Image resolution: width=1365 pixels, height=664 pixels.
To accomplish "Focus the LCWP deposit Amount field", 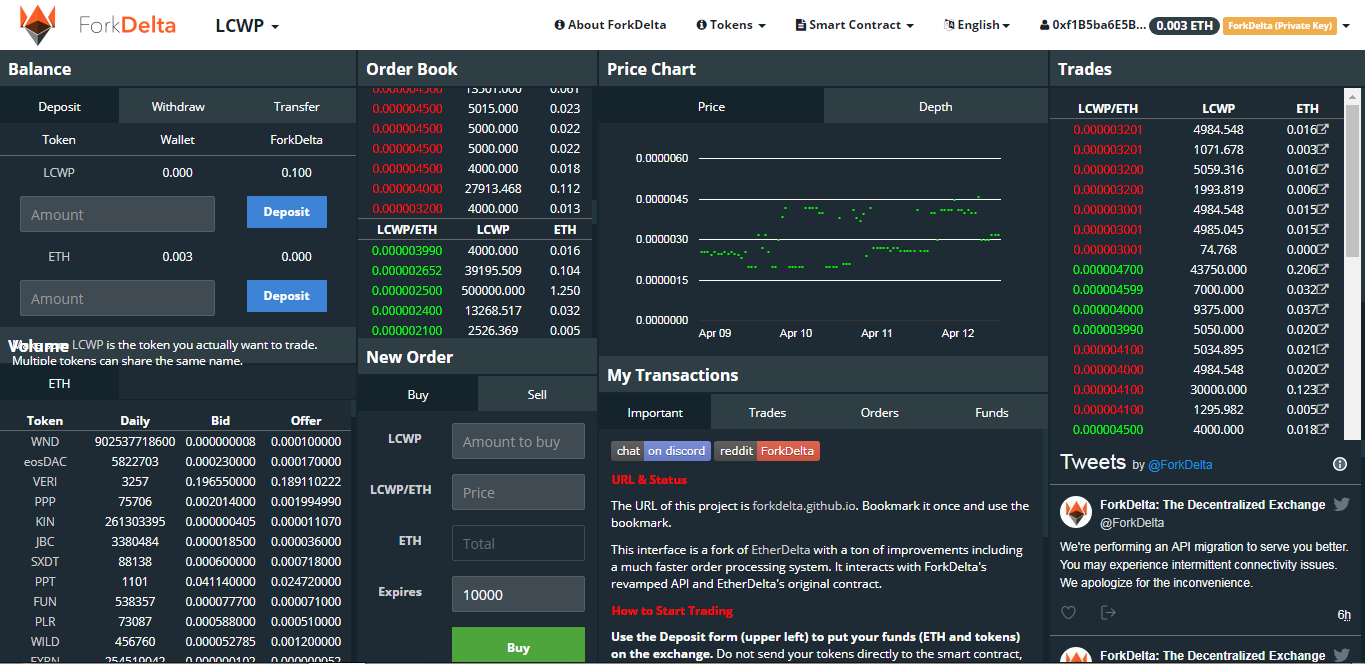I will [117, 214].
